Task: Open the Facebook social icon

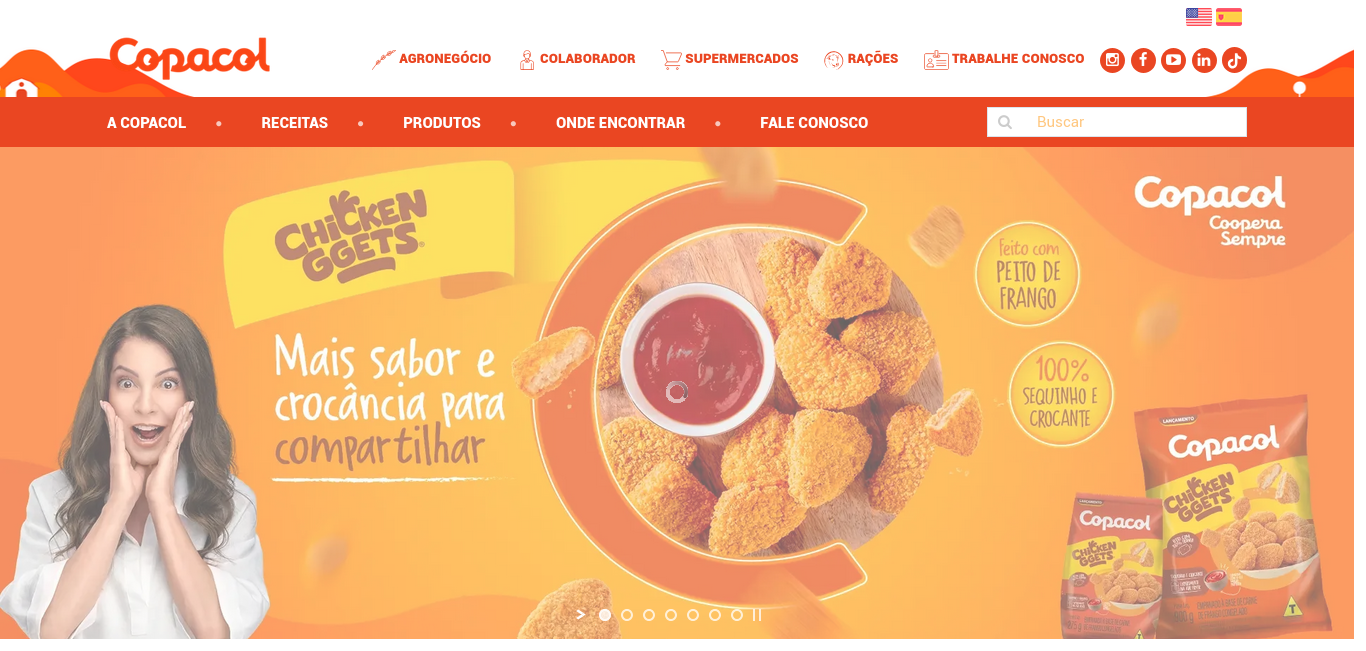Action: click(1143, 60)
